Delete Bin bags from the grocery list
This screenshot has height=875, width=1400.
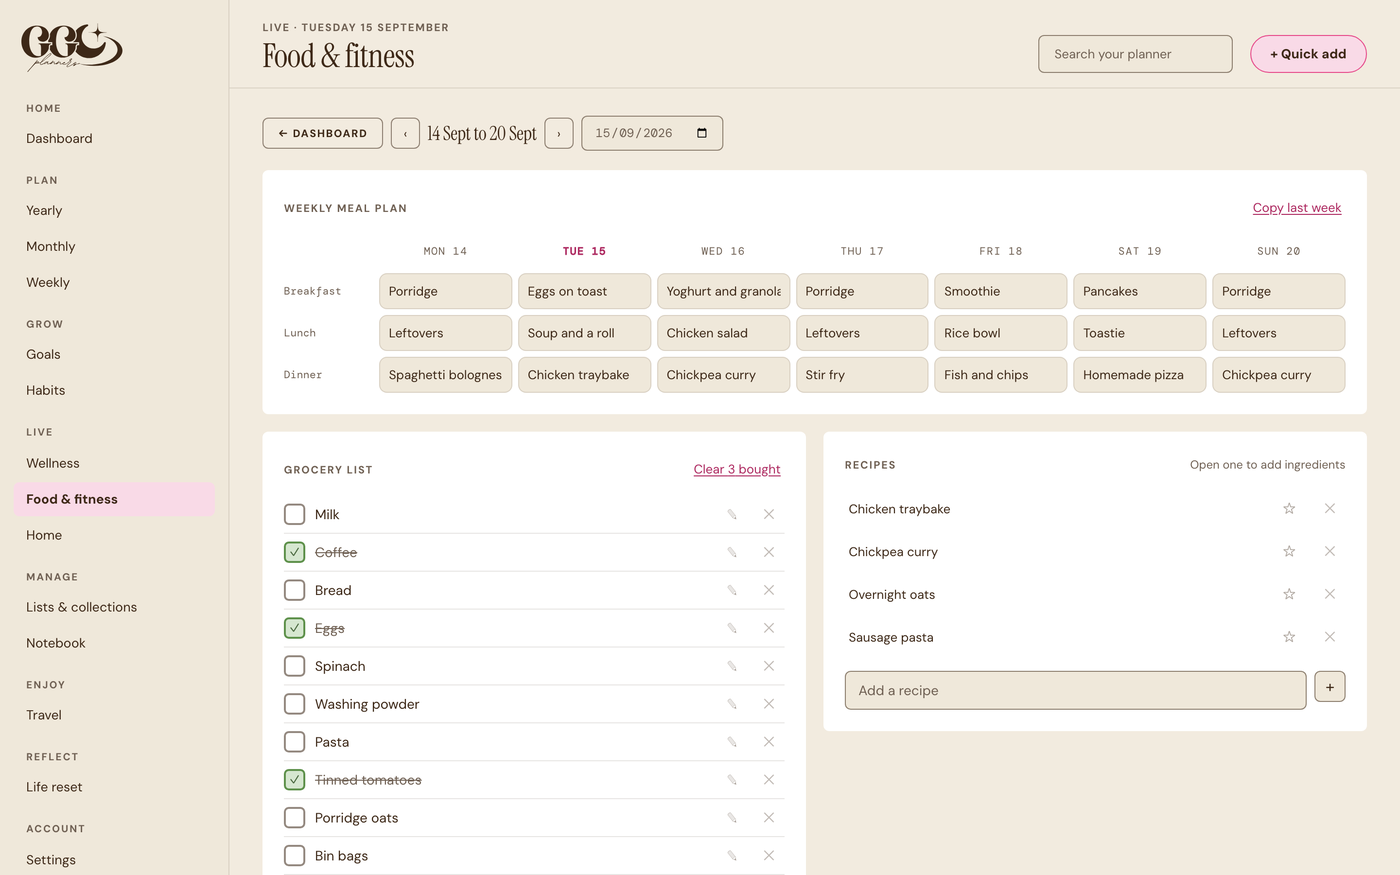pos(769,856)
